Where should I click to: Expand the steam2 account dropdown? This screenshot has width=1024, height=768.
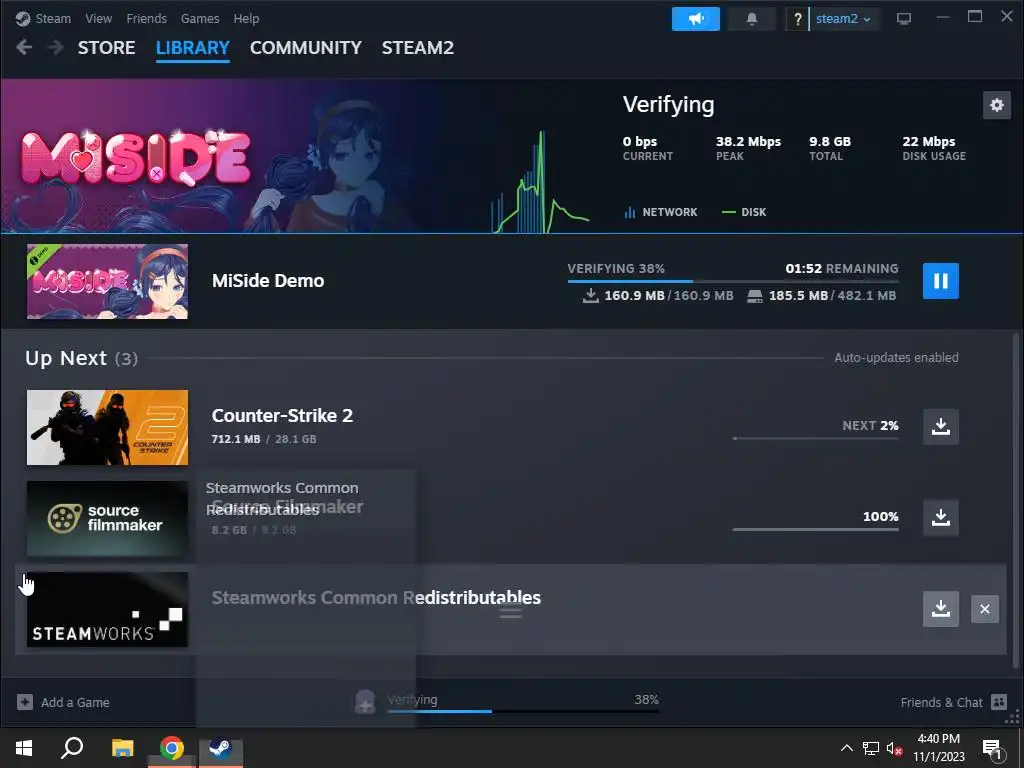click(843, 19)
